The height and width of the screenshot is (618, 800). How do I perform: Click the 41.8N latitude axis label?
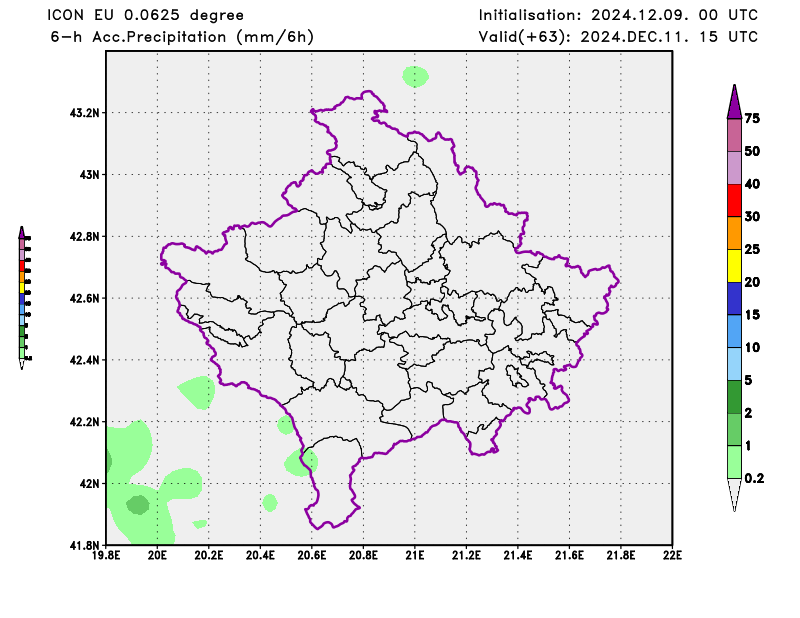[x=85, y=545]
